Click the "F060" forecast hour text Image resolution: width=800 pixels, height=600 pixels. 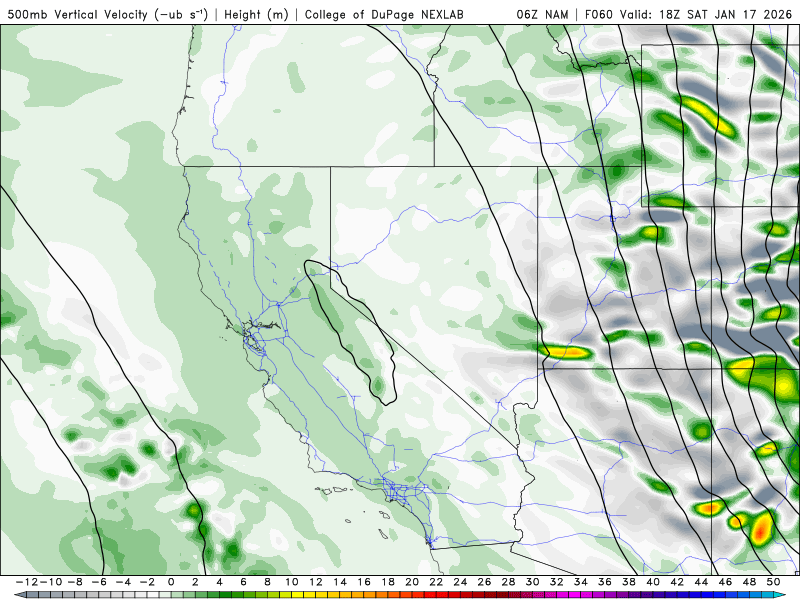coord(599,14)
